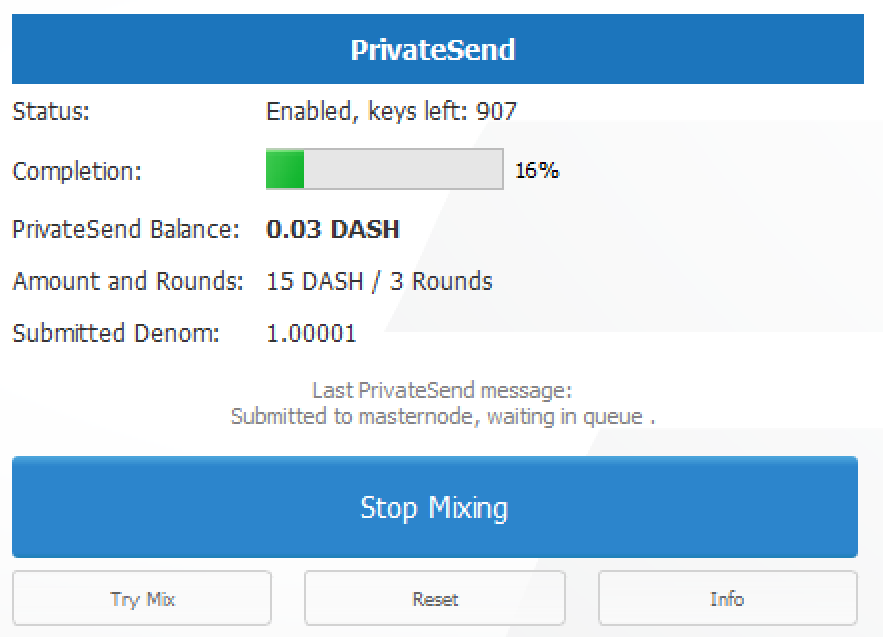Reset PrivateSend with the Reset button
Screen dimensions: 883x637
point(435,599)
